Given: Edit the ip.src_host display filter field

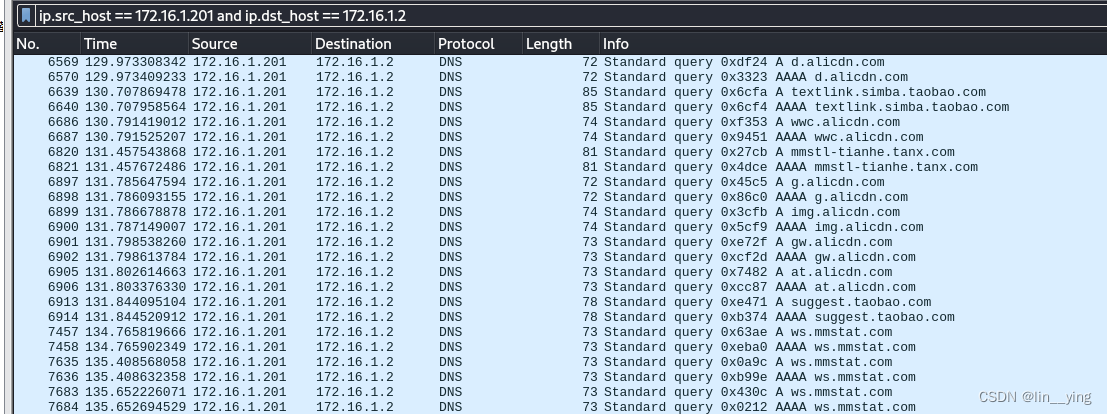Looking at the screenshot, I should pyautogui.click(x=570, y=16).
